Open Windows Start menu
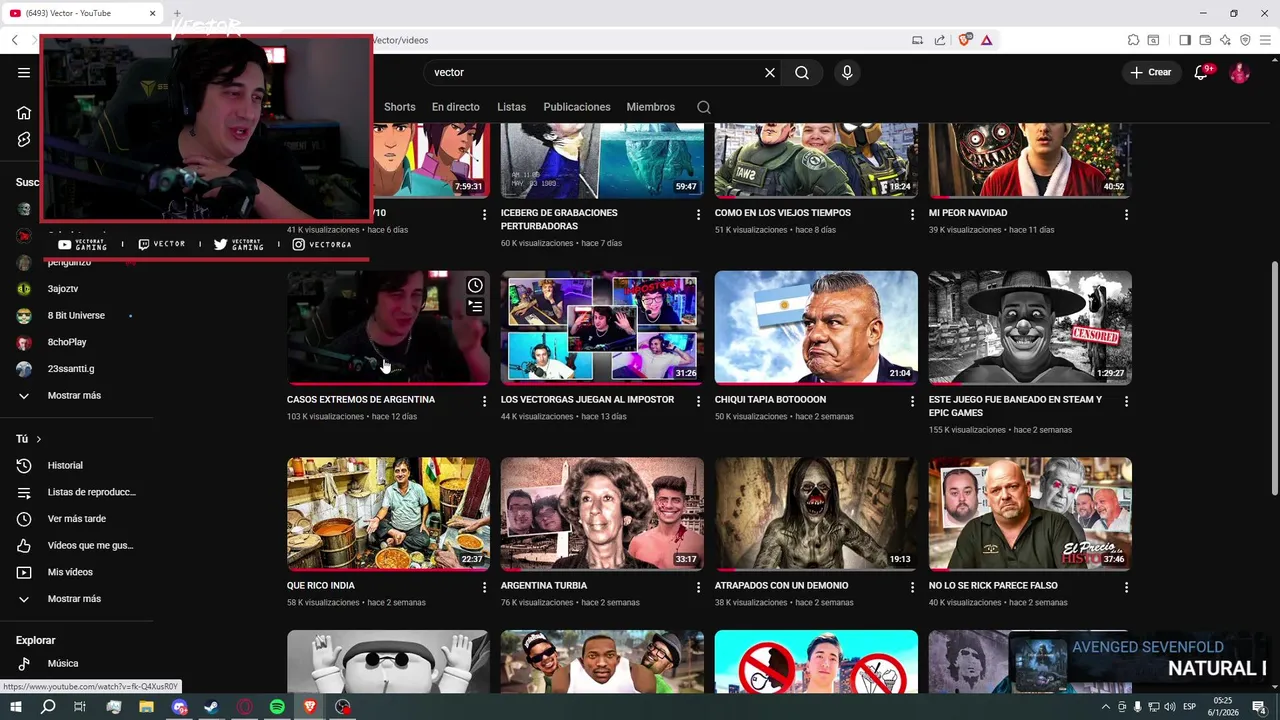1280x720 pixels. [16, 707]
